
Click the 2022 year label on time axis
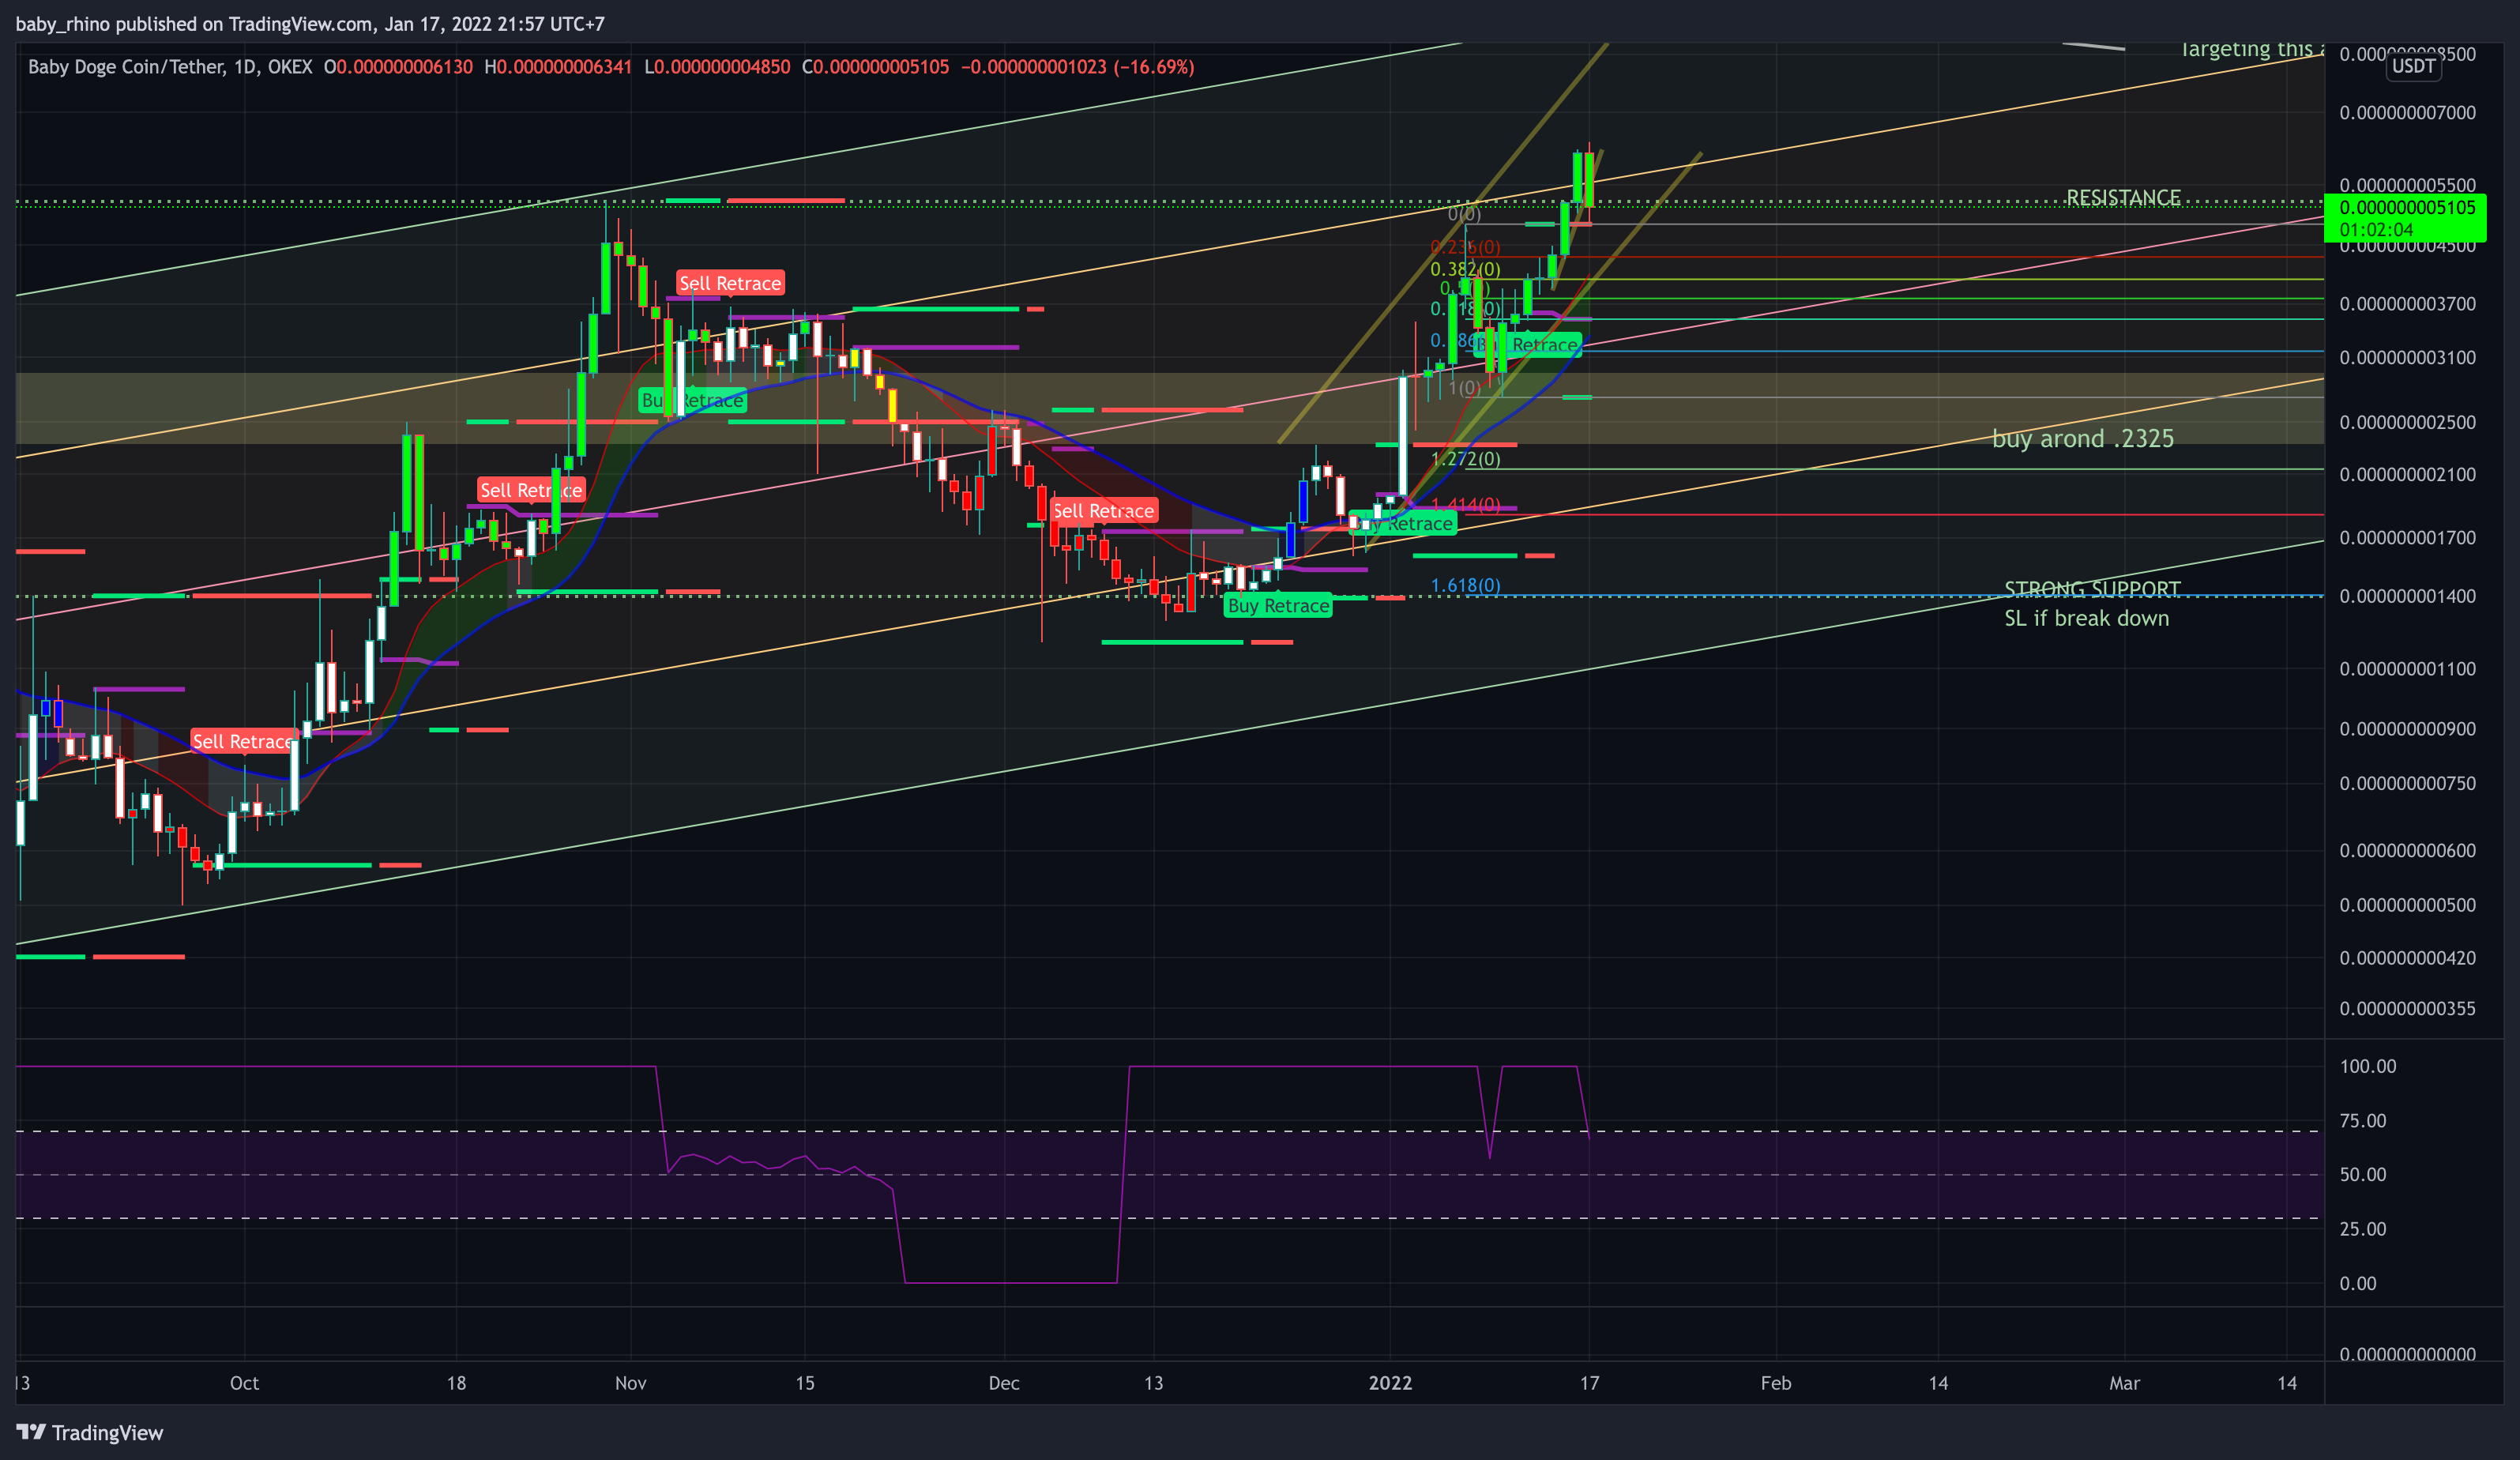coord(1390,1383)
